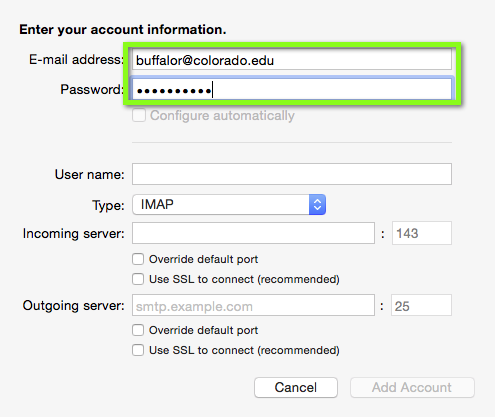This screenshot has width=495, height=417.
Task: Enable Use SSL to connect for outgoing server
Action: (x=138, y=350)
